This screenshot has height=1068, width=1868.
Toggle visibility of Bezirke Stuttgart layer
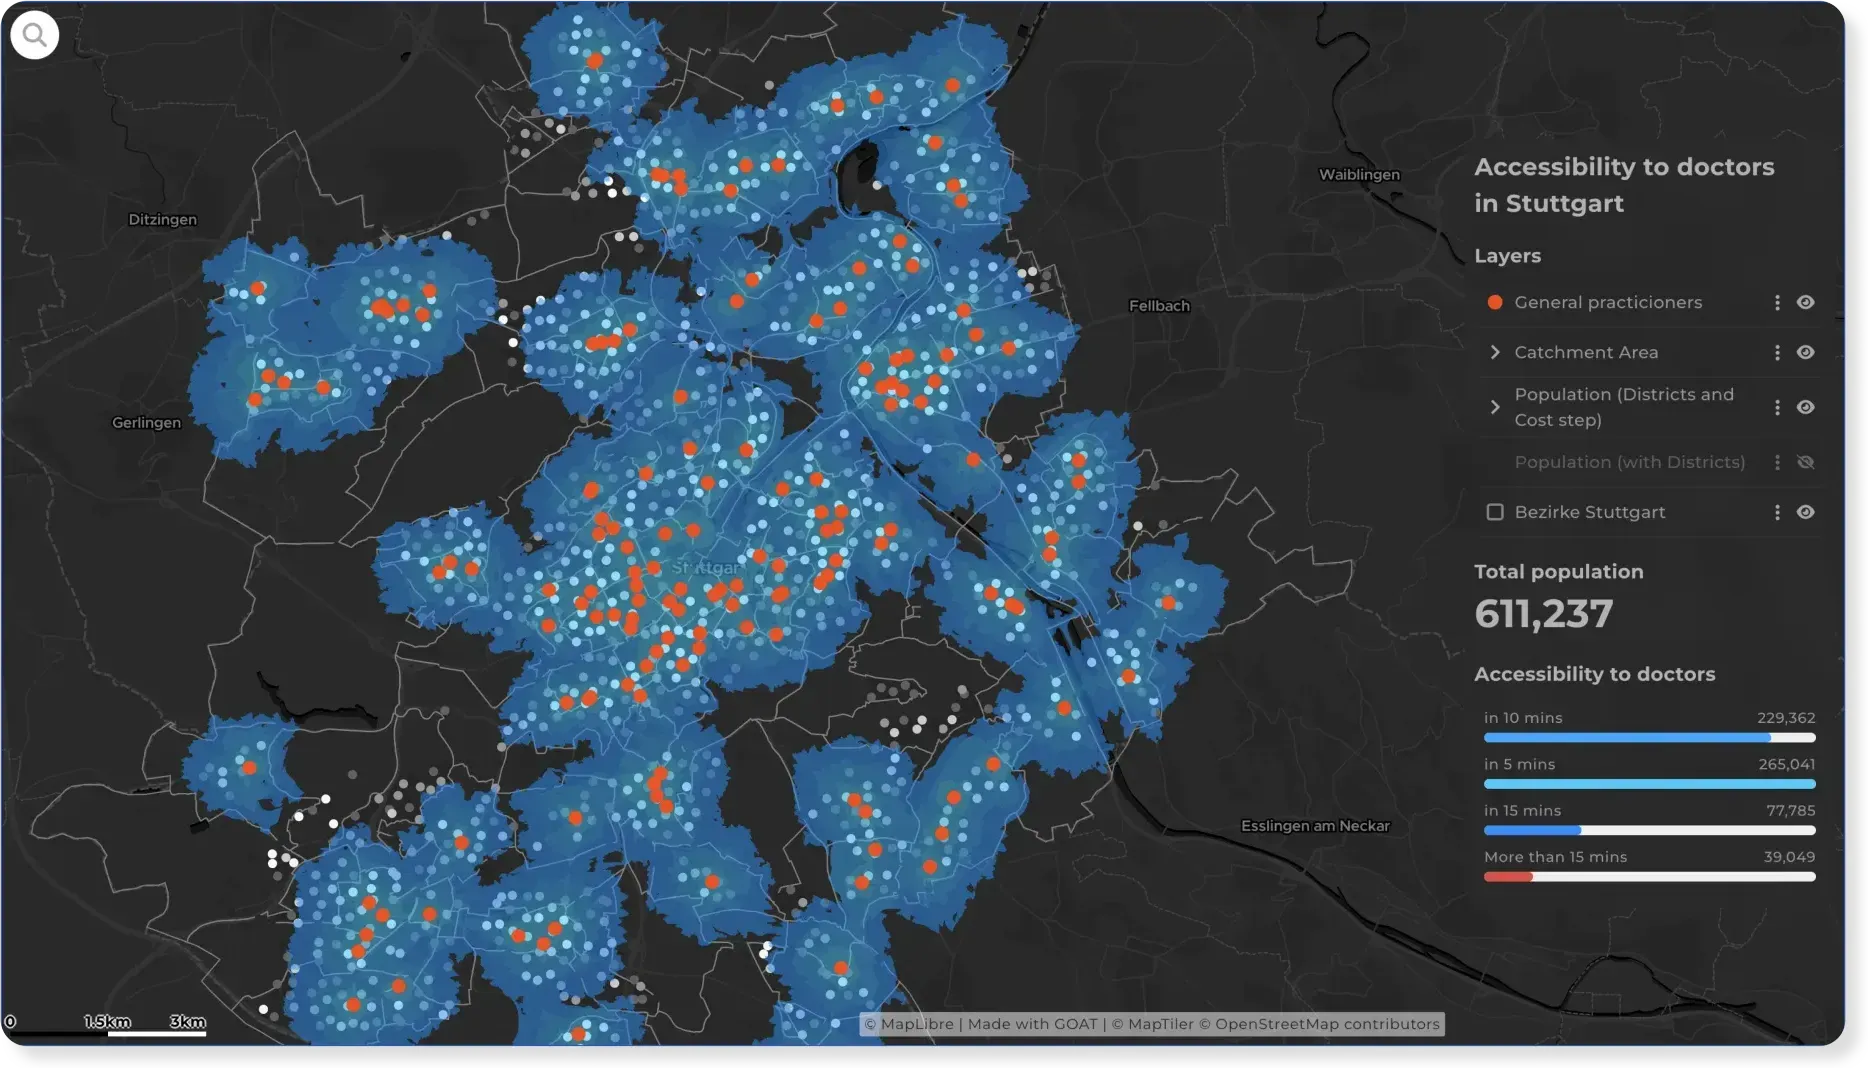(x=1805, y=512)
